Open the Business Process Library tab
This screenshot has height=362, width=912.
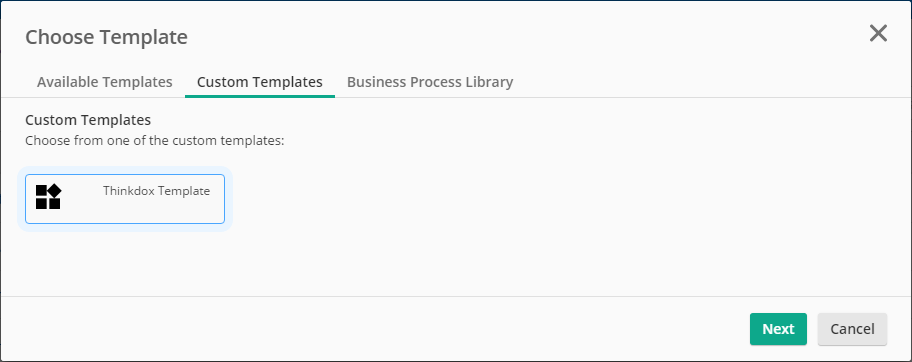click(x=430, y=82)
